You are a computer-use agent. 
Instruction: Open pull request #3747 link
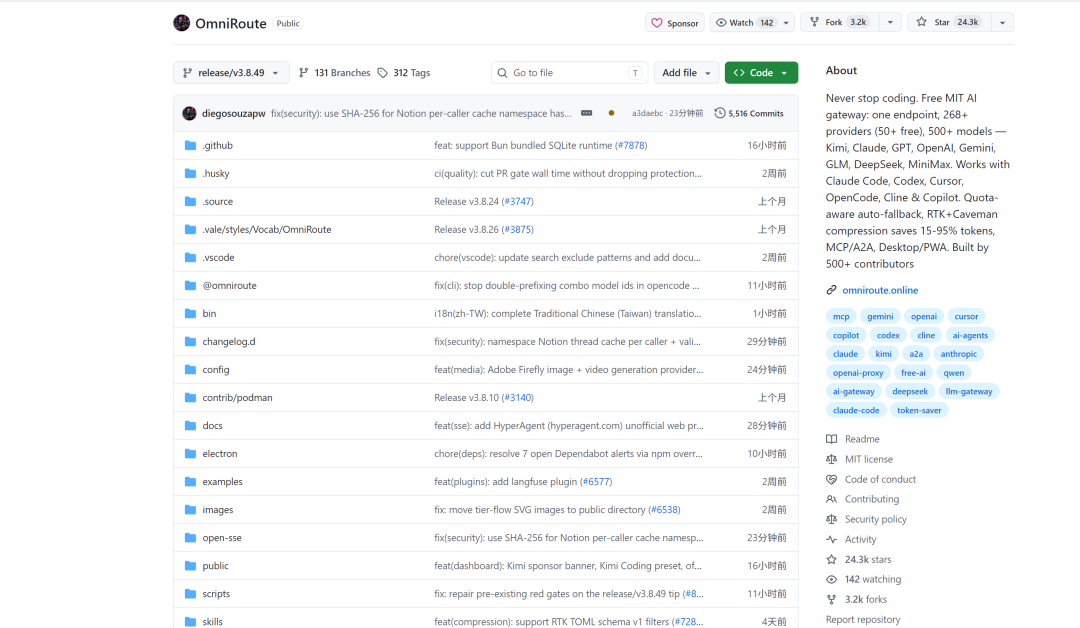(x=518, y=201)
